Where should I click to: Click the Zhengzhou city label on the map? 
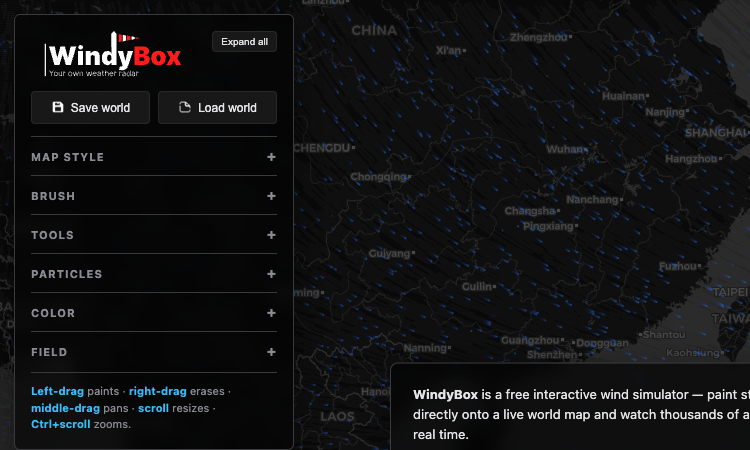[x=539, y=37]
